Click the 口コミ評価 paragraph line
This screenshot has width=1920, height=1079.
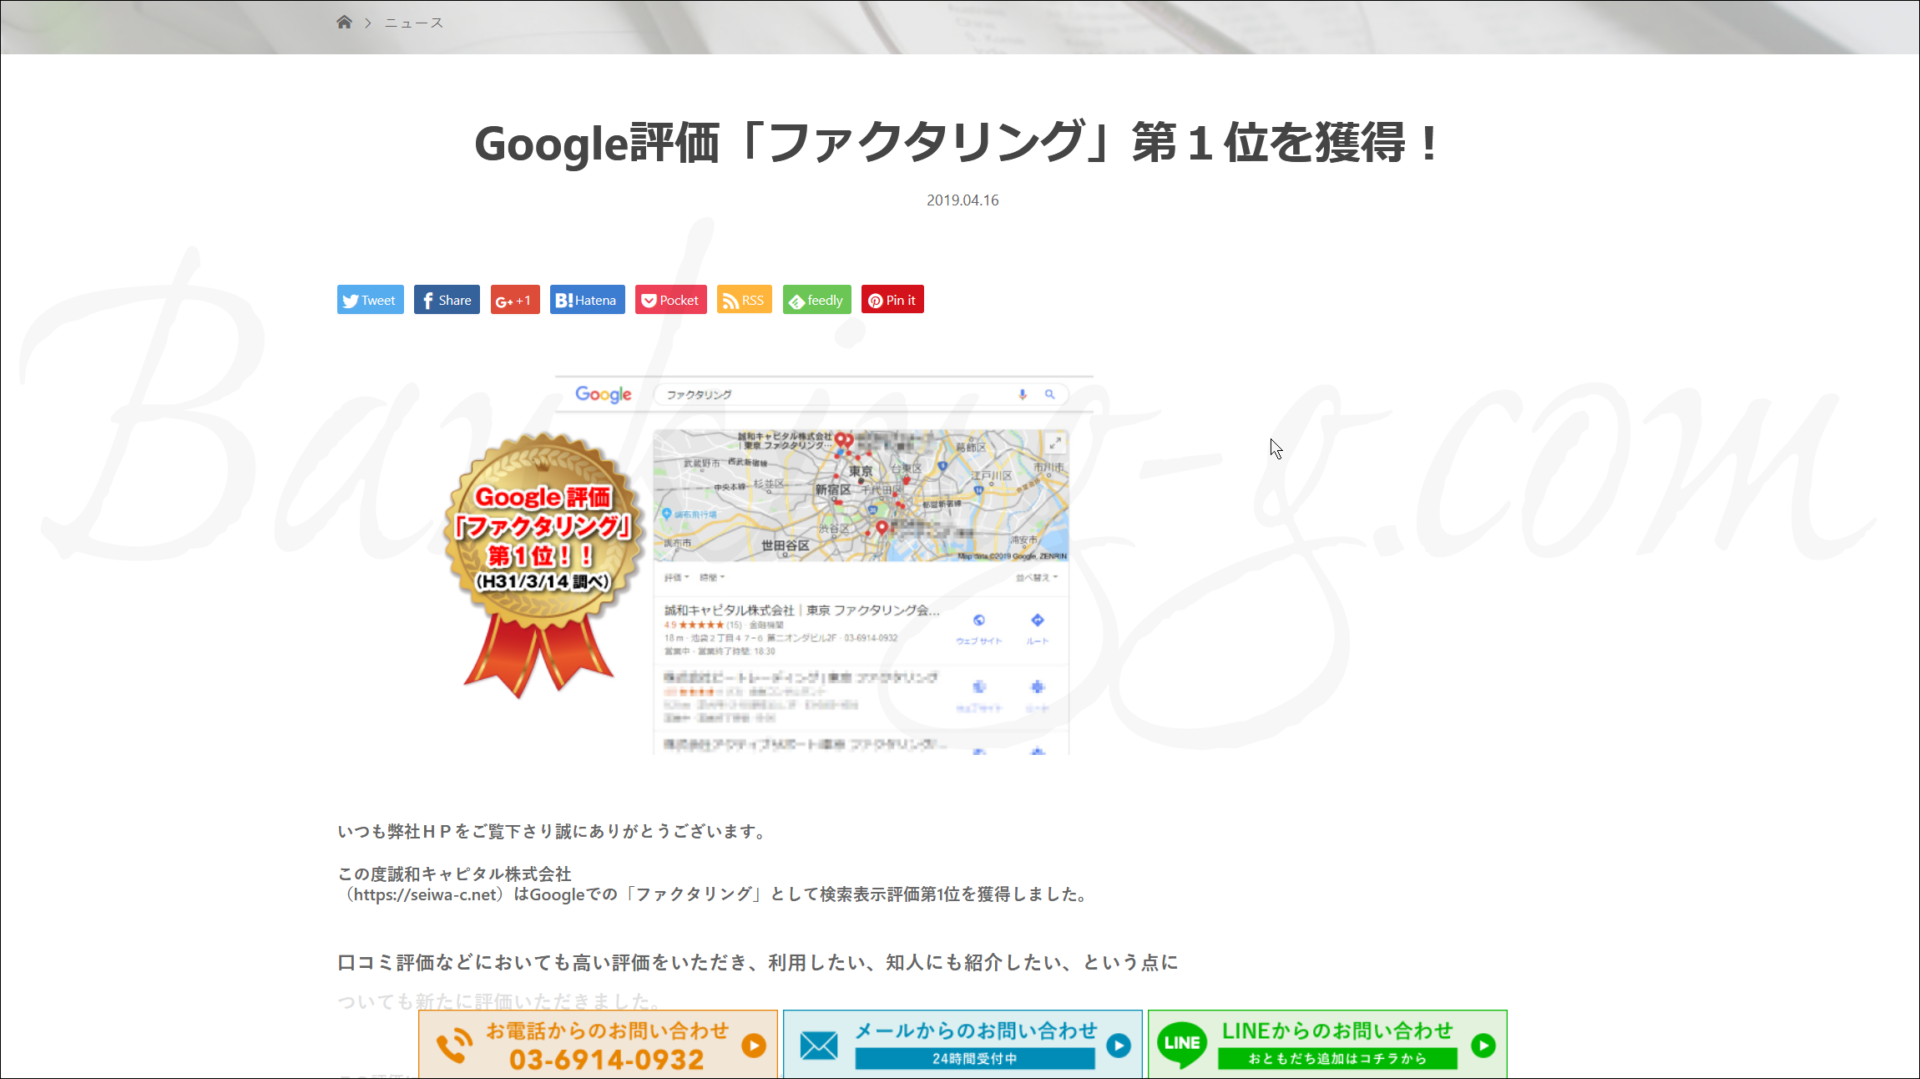coord(757,963)
